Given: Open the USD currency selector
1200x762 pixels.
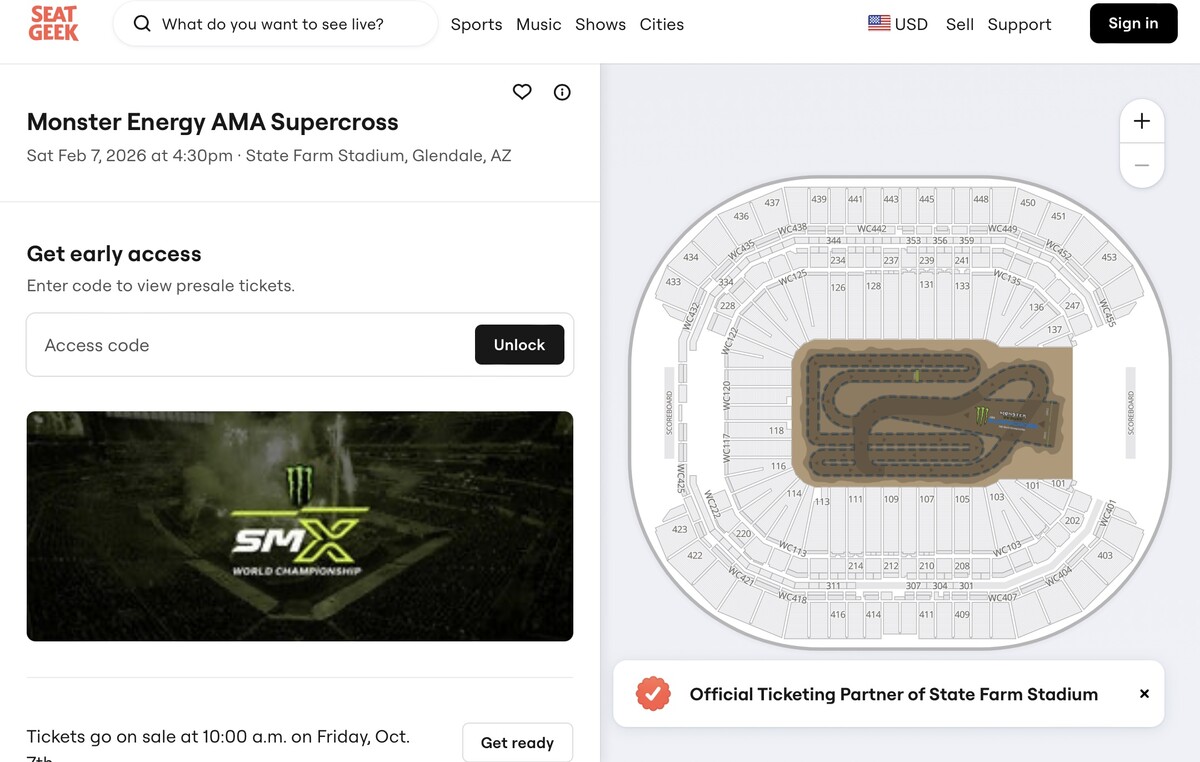Looking at the screenshot, I should (x=898, y=24).
